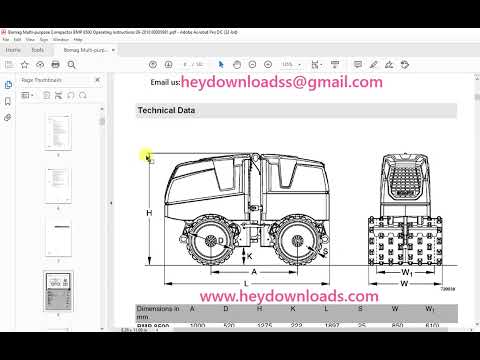Open the Window menu

tap(61, 40)
